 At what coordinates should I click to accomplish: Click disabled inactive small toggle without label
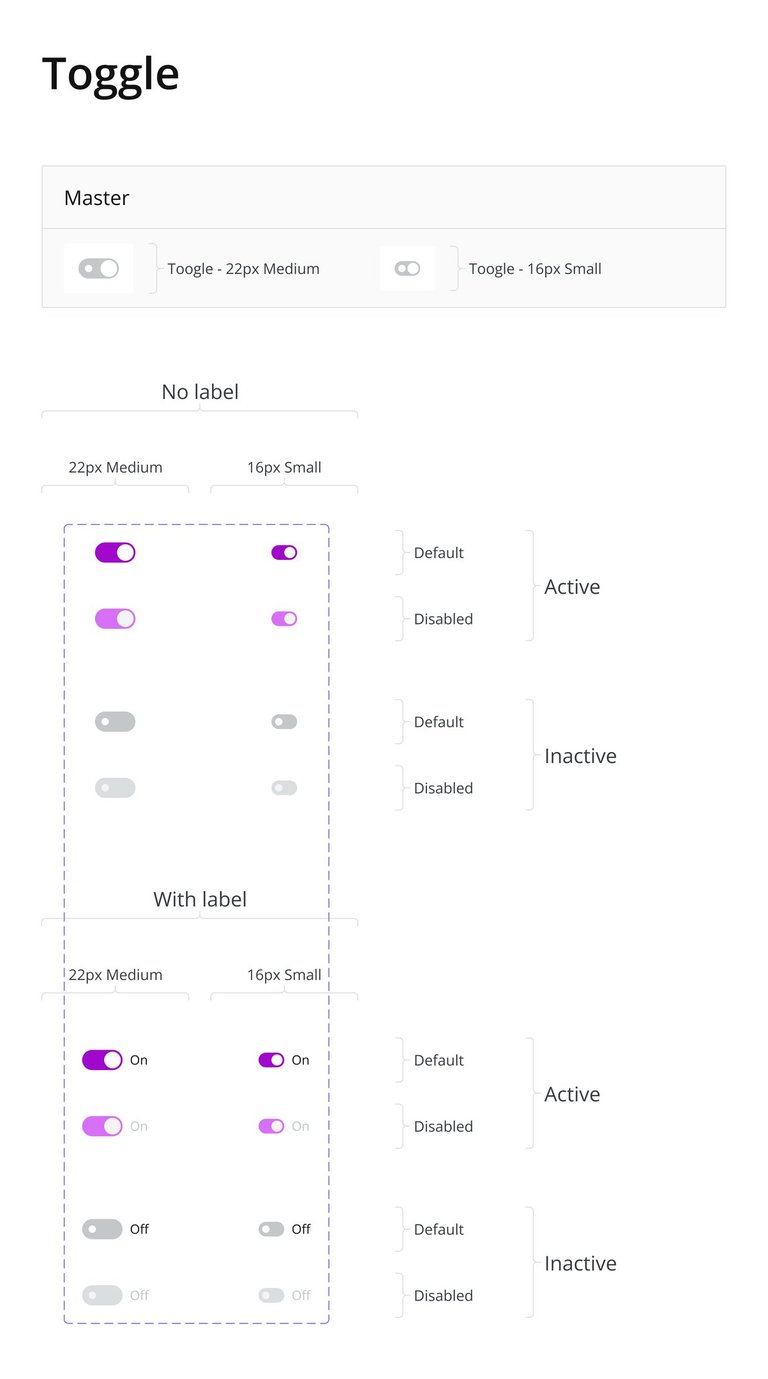(x=284, y=788)
